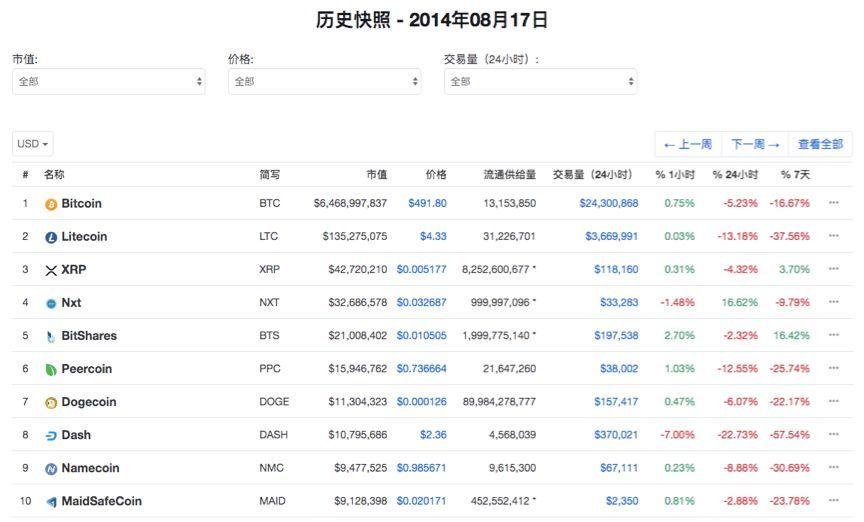Open the 市值 filter dropdown

109,82
